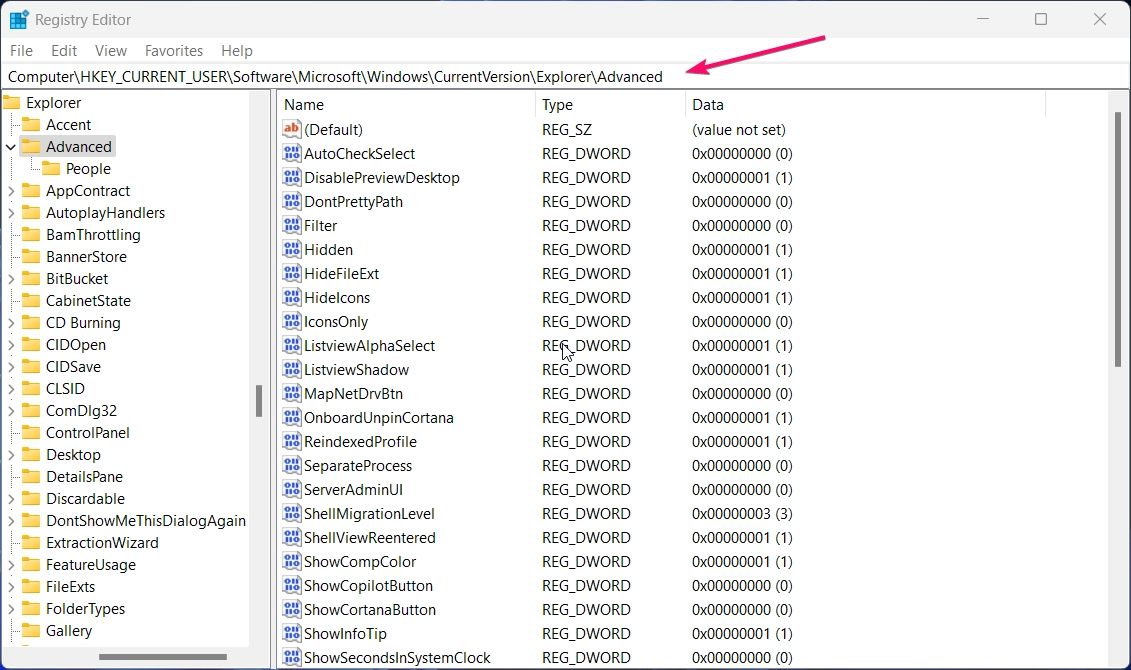
Task: Select the Explorer key in the tree
Action: coord(53,102)
